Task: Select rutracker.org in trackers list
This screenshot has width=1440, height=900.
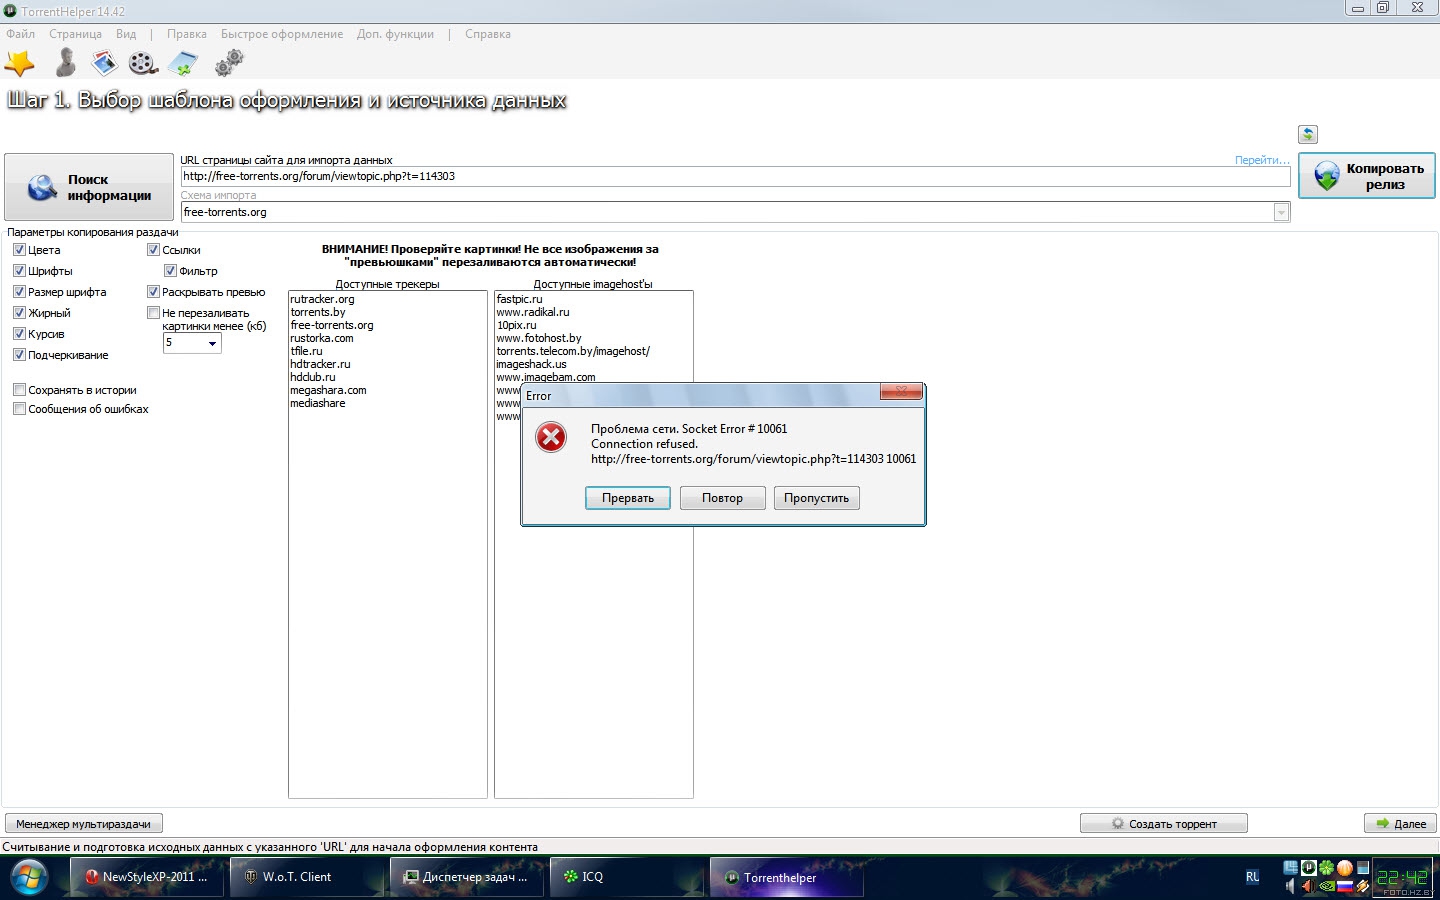Action: point(322,299)
